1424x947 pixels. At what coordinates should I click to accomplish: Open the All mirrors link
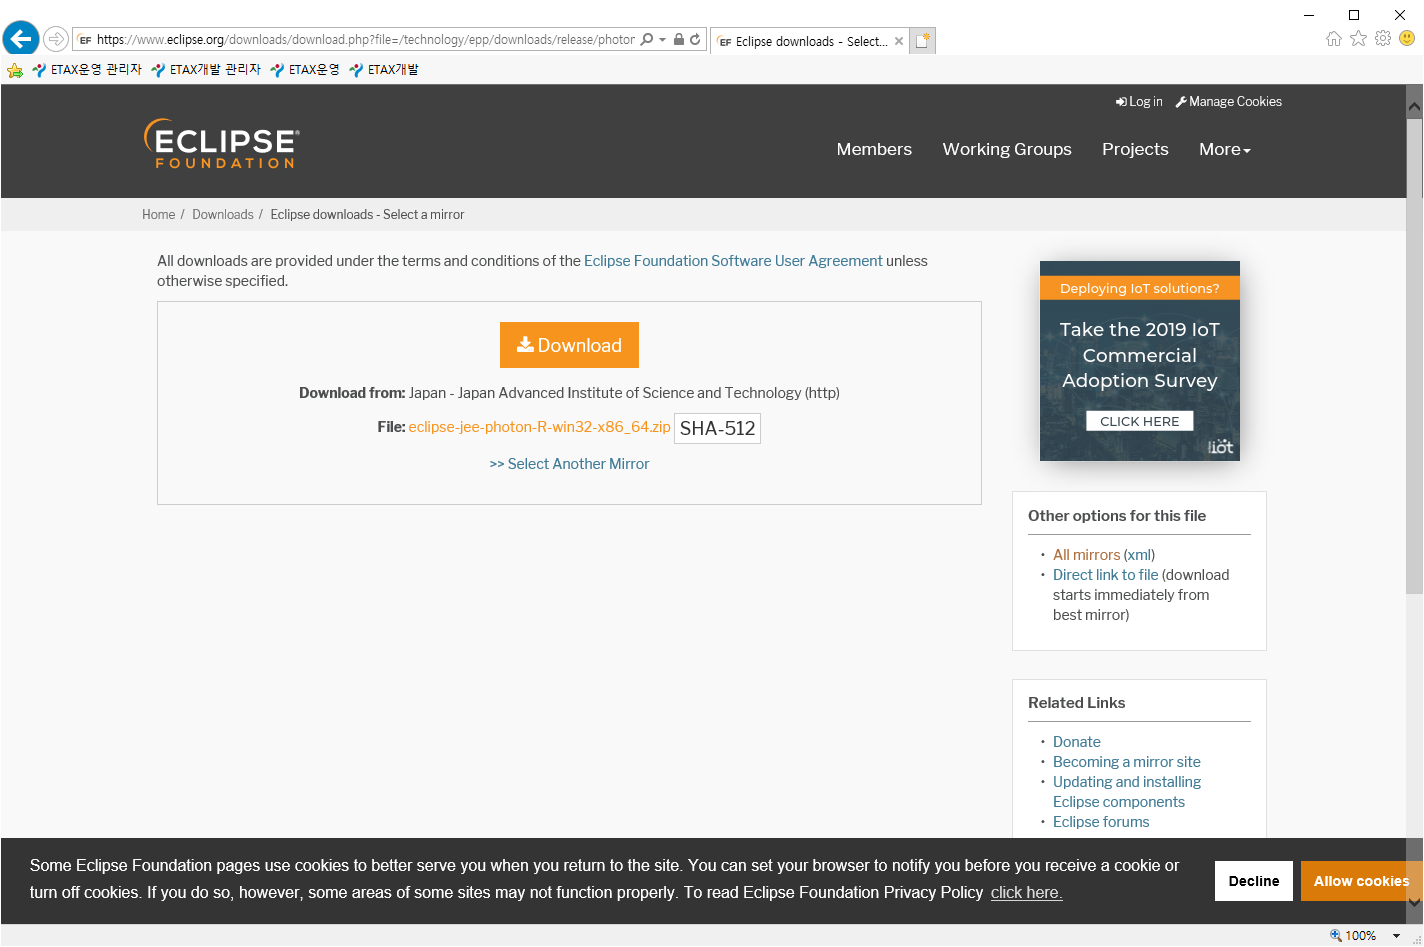tap(1086, 555)
